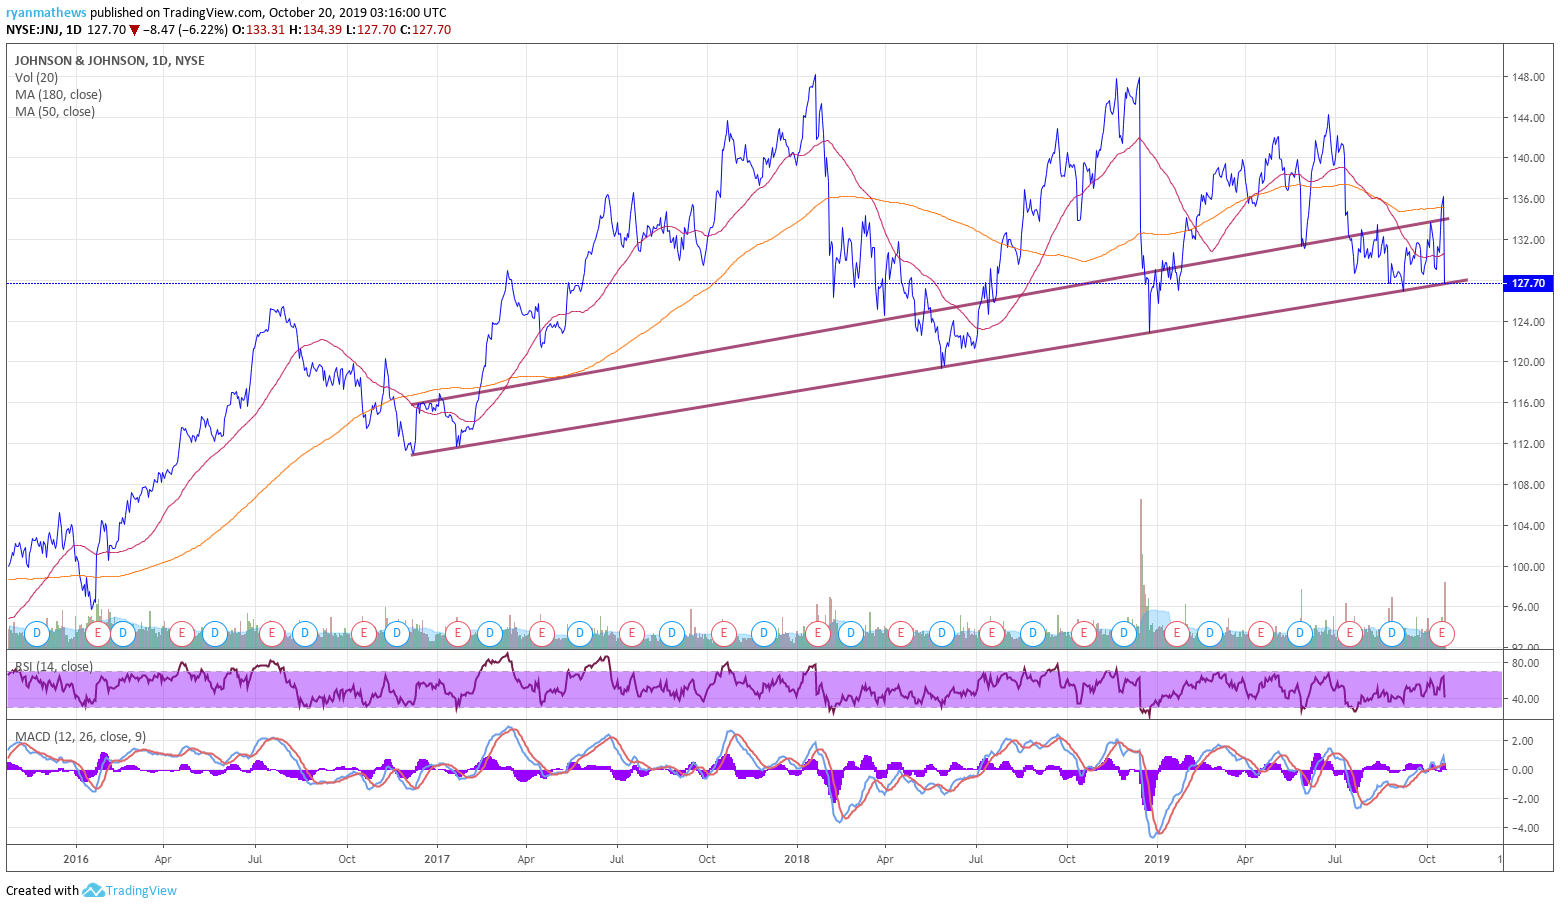Select the RSI (14, close) pane label
Screen dimensions: 1560x908
point(54,666)
